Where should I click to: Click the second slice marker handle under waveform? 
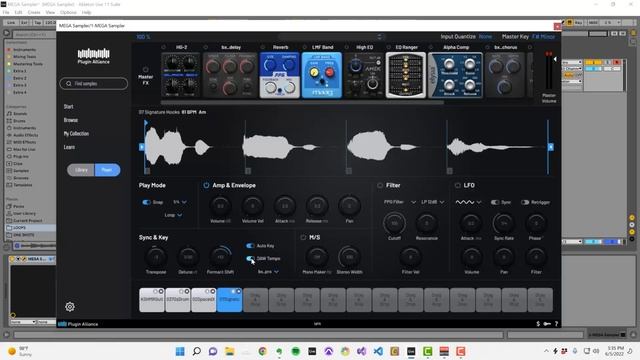[248, 171]
